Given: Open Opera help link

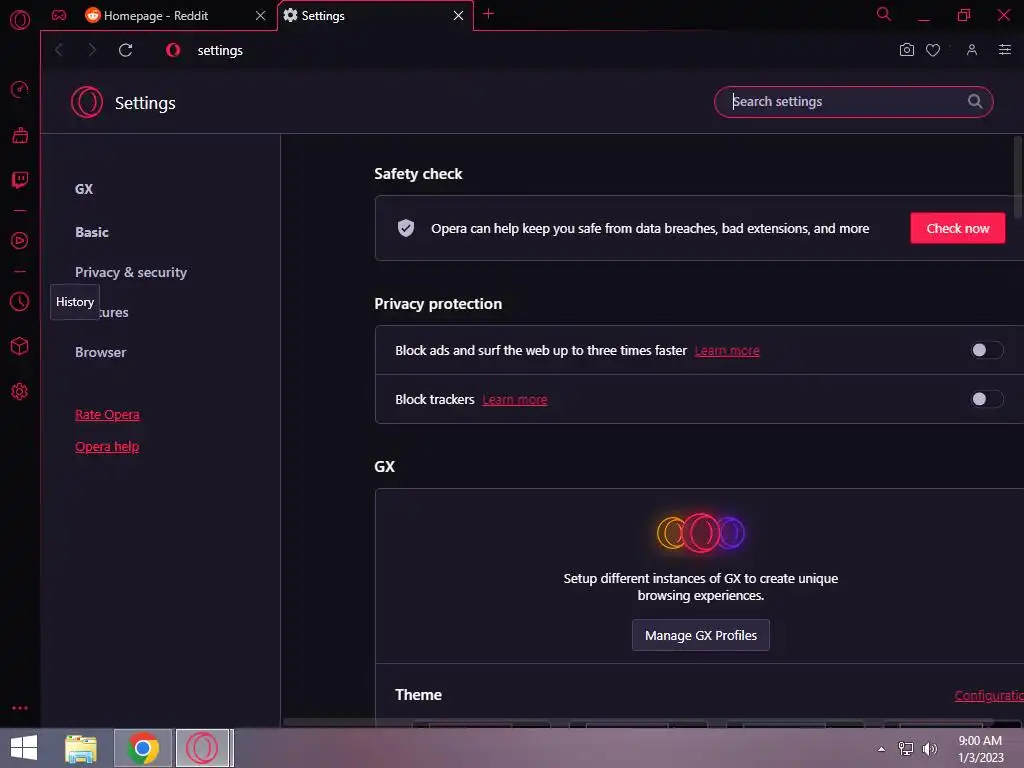Looking at the screenshot, I should [107, 447].
